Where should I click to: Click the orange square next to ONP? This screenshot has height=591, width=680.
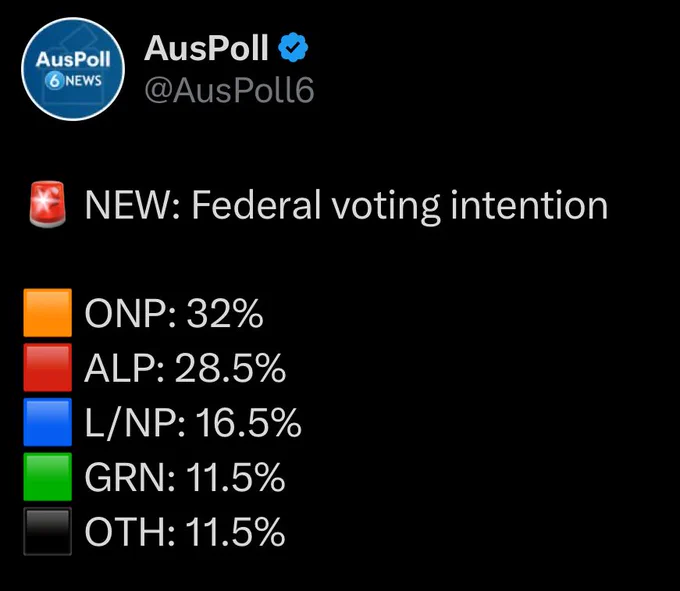48,313
